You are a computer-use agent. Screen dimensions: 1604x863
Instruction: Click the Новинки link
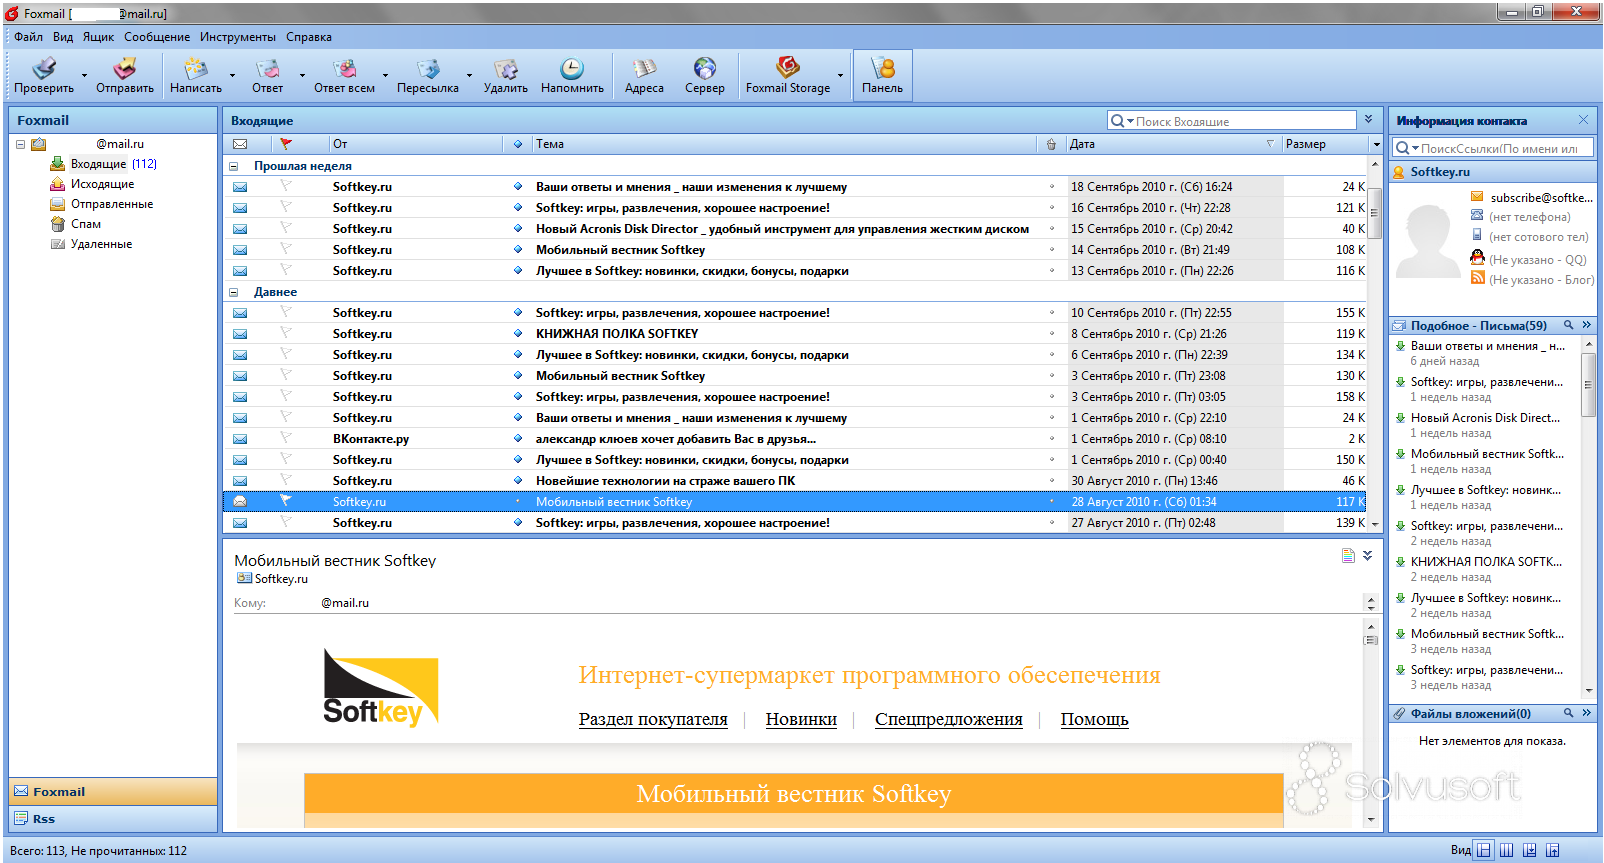(801, 719)
